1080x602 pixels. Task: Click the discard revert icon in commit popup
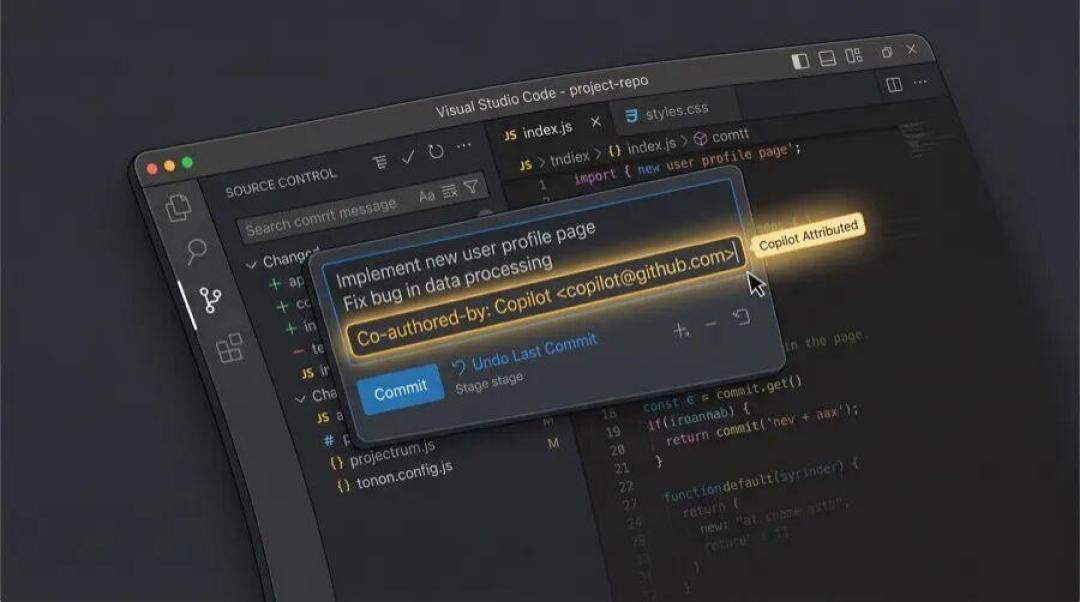pos(741,317)
